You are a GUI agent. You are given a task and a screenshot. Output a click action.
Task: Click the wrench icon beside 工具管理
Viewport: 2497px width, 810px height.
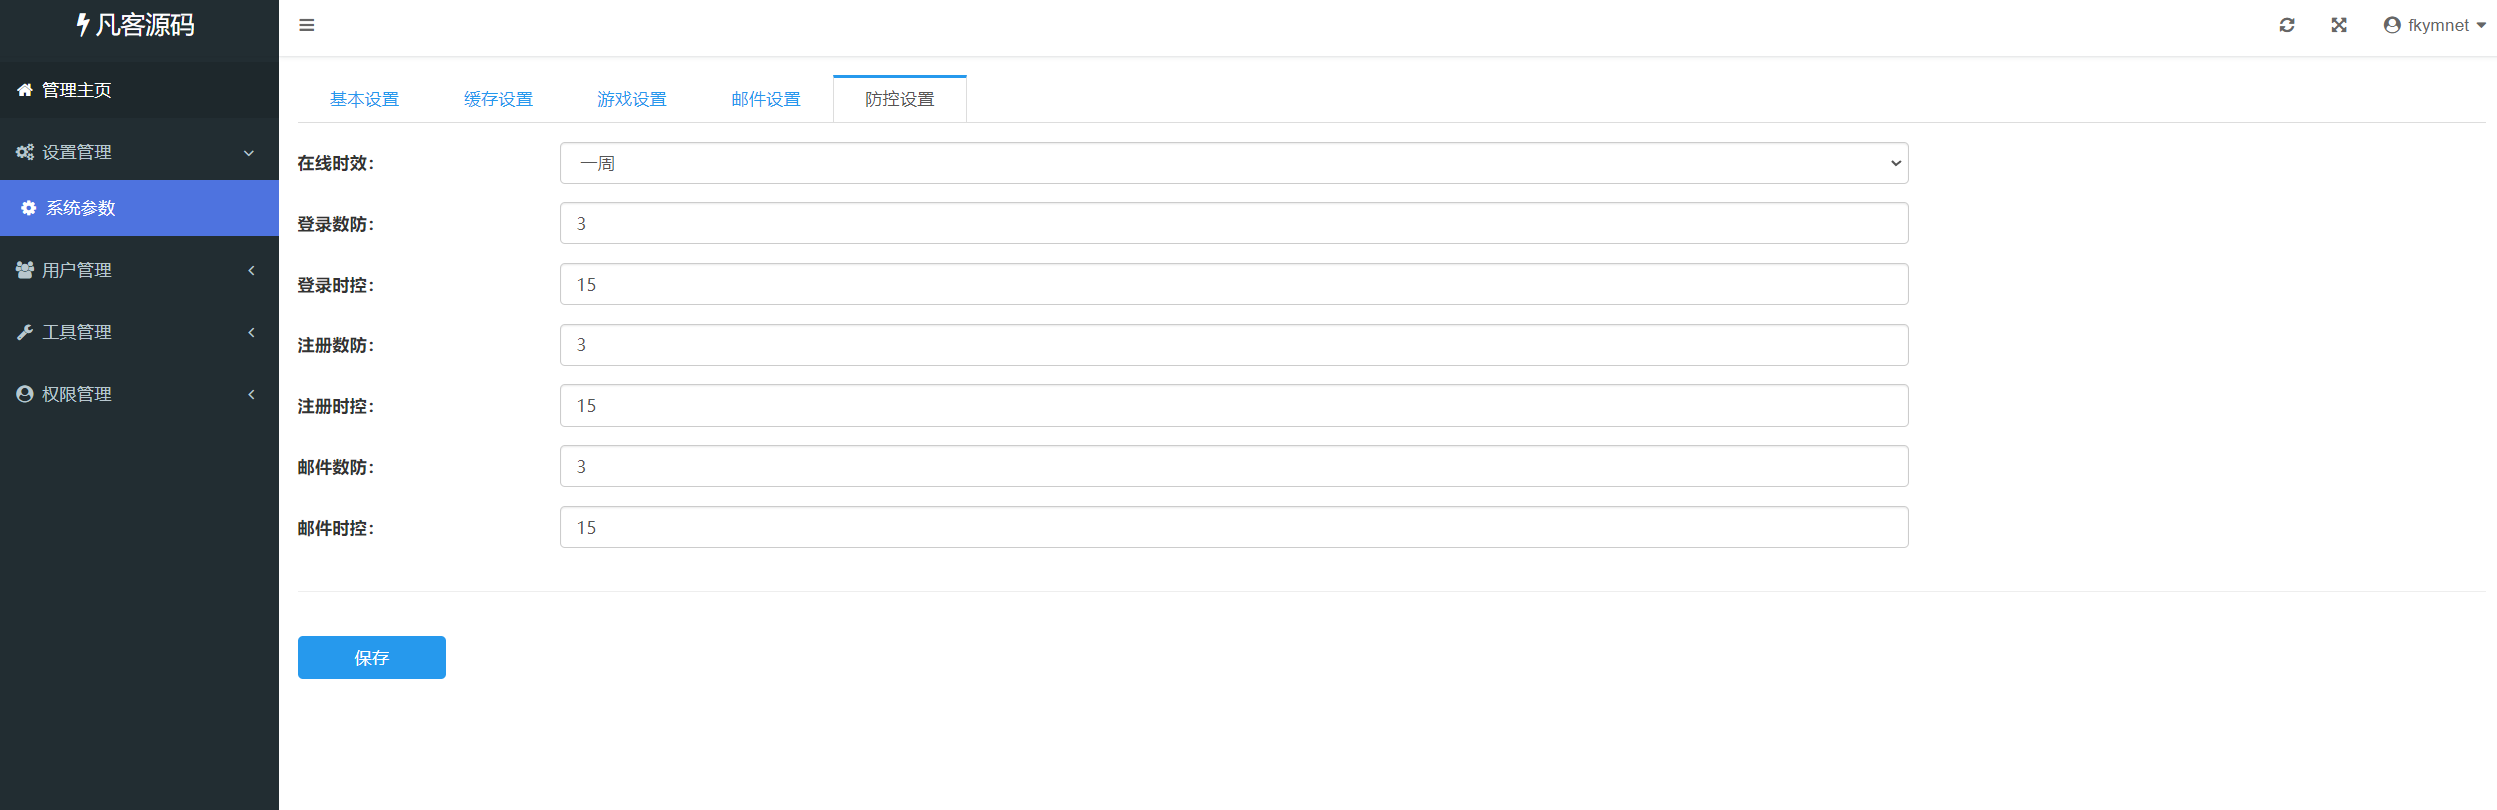(x=25, y=332)
